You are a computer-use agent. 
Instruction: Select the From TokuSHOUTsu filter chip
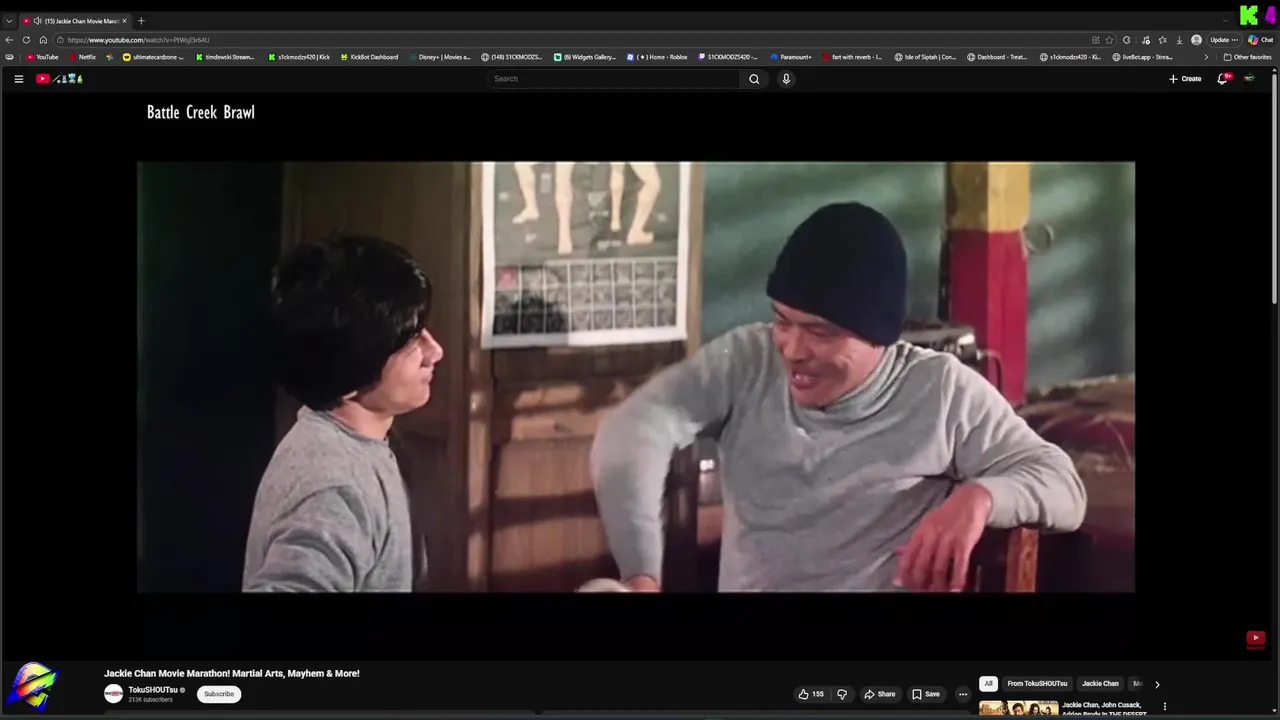coord(1037,684)
